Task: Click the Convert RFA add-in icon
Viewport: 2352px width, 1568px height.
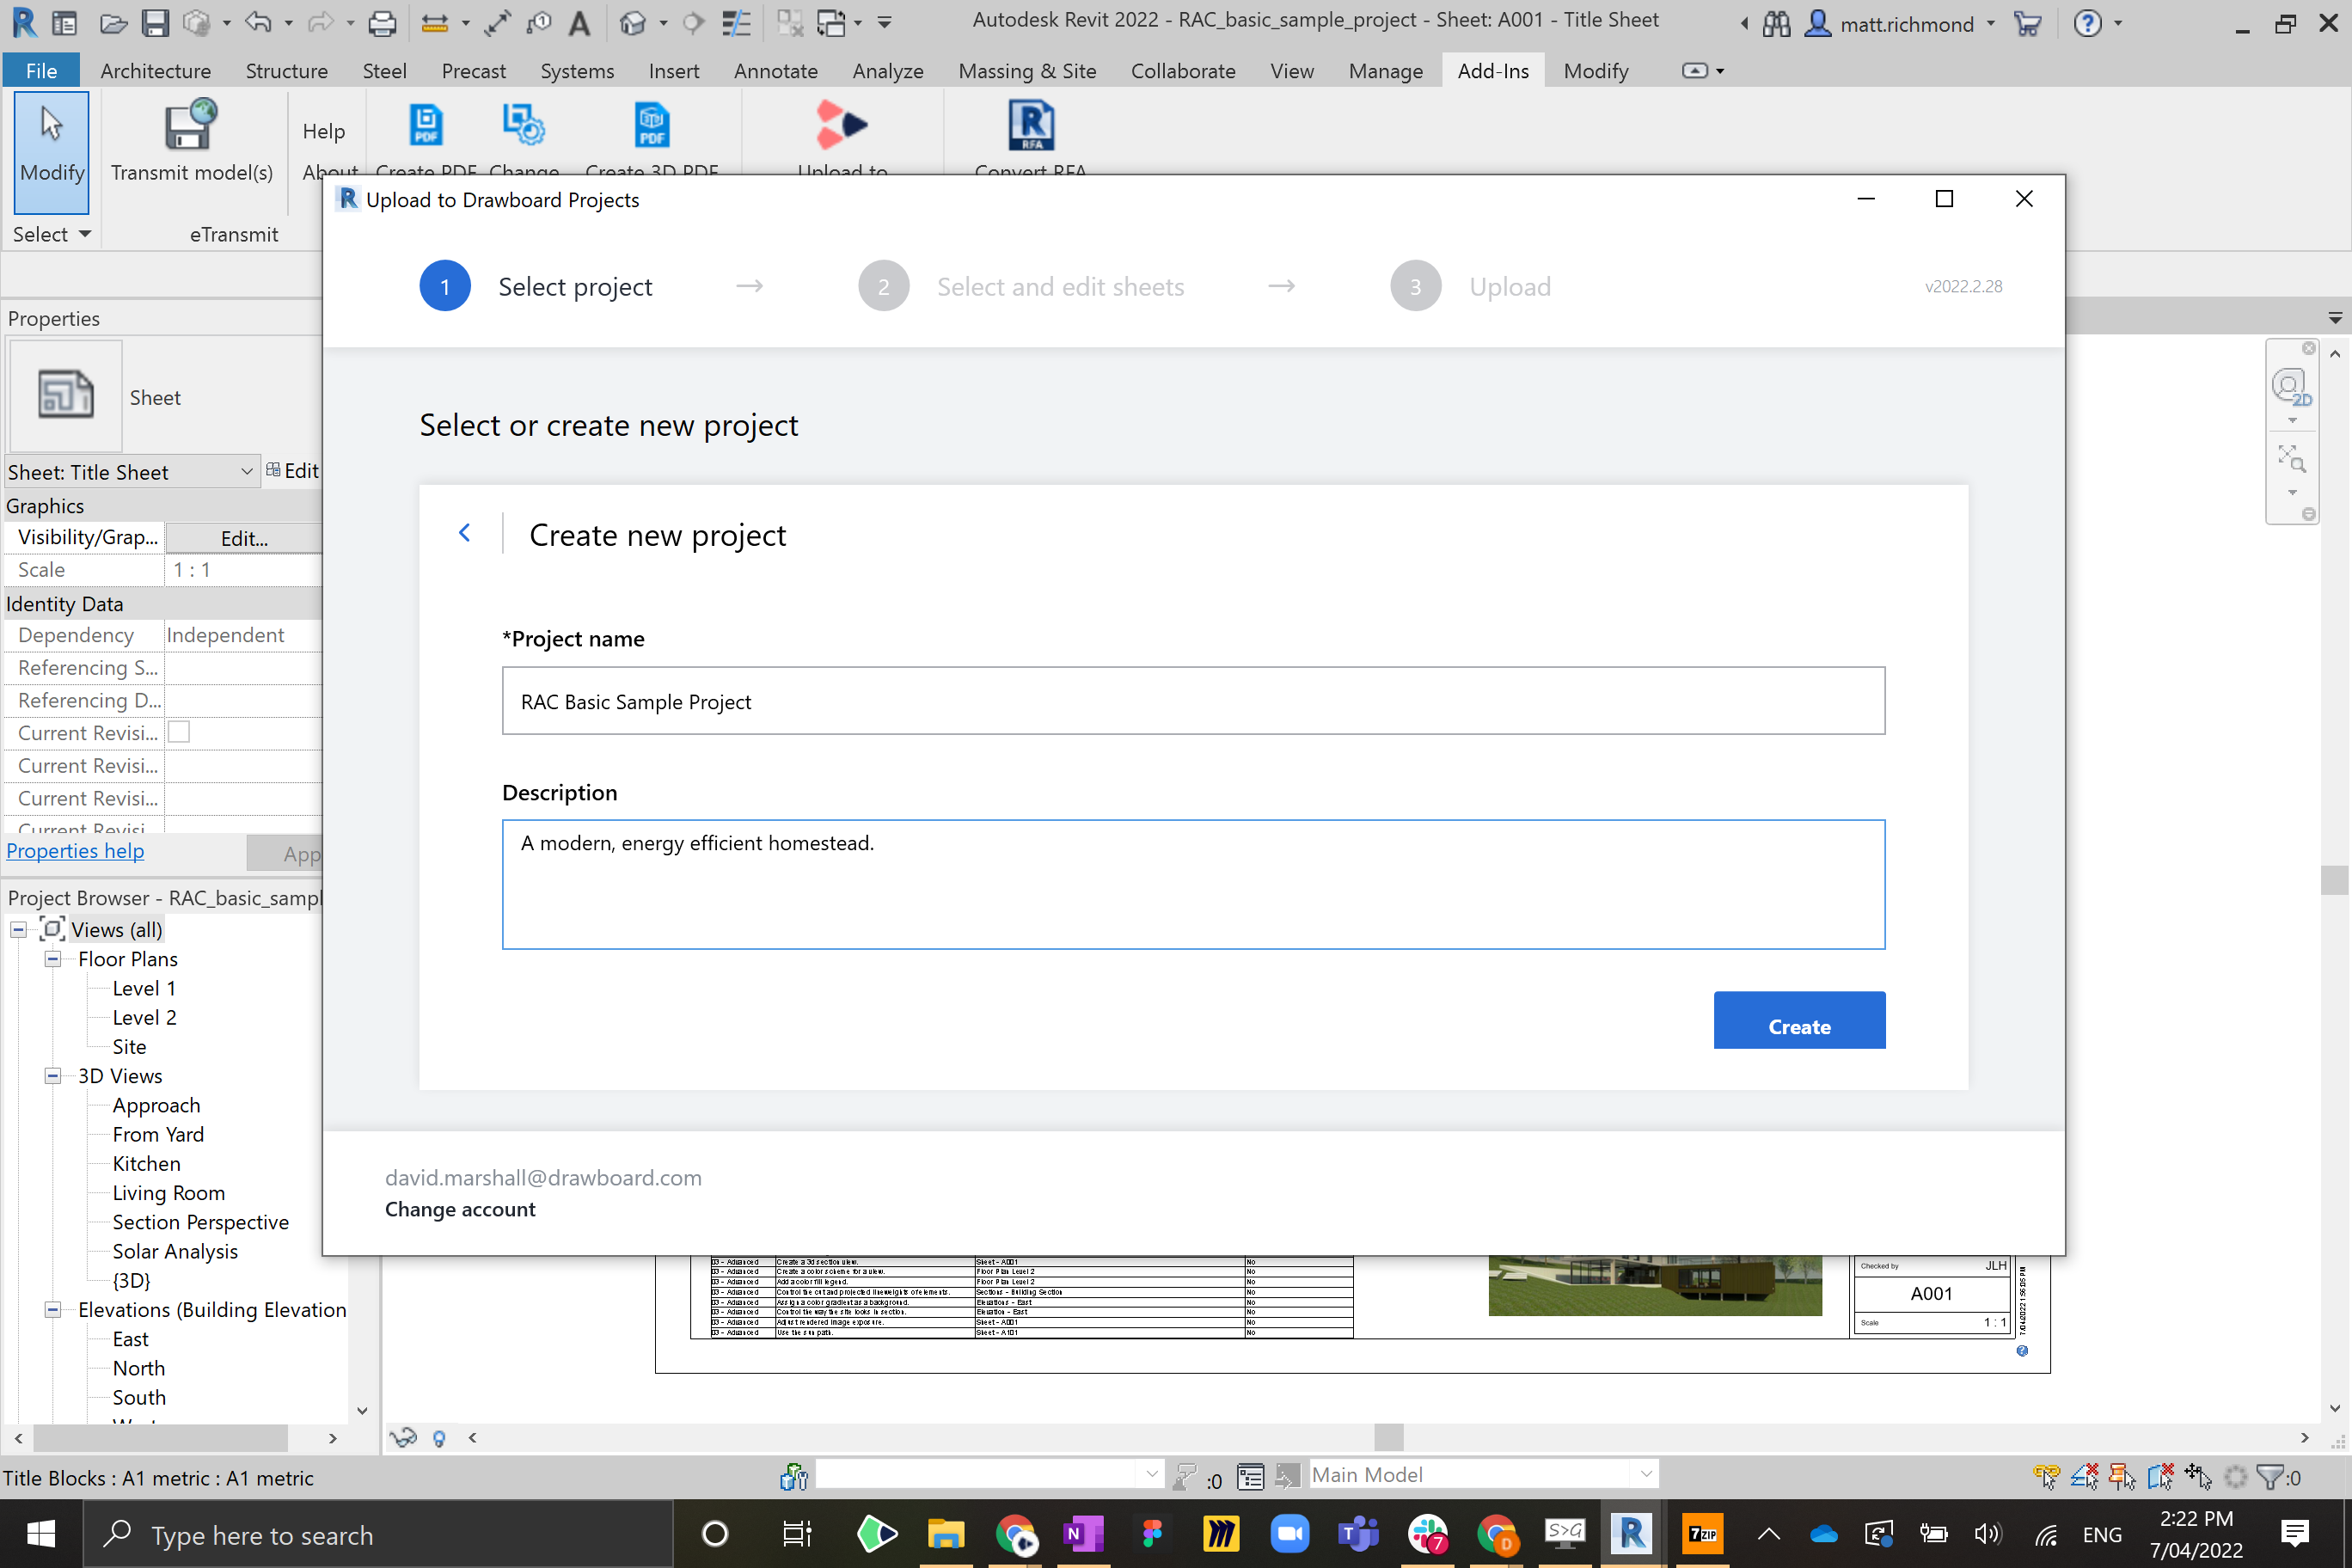Action: (x=1030, y=125)
